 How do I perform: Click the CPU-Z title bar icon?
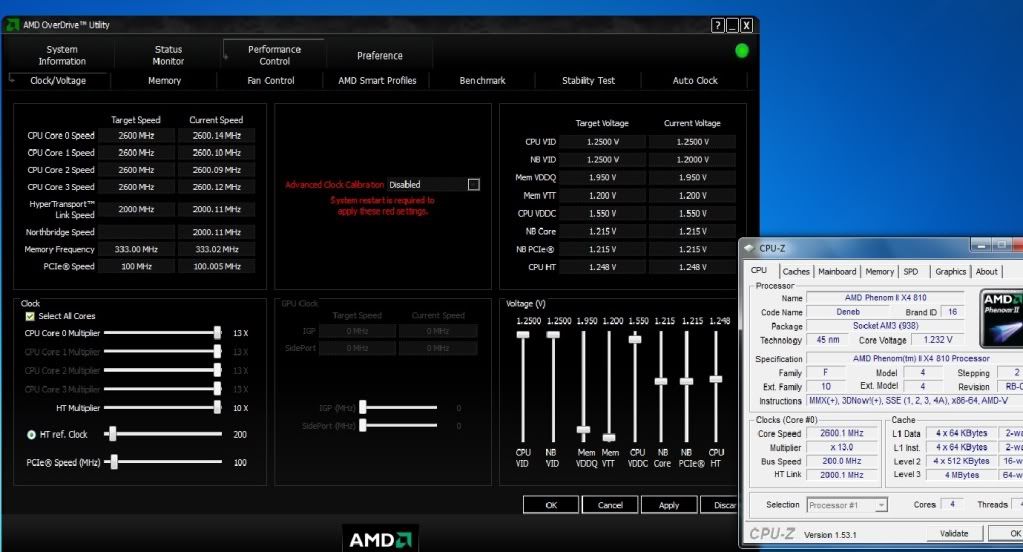(x=749, y=248)
